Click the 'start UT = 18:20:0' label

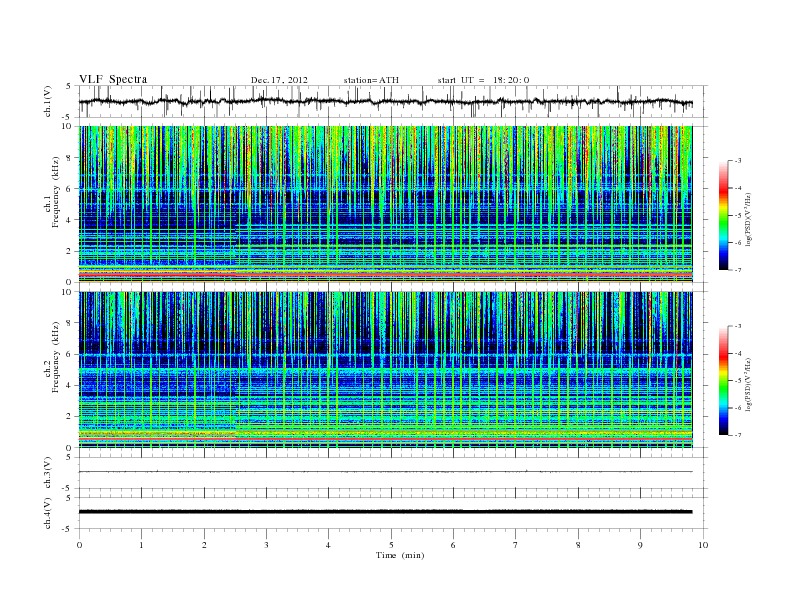click(x=483, y=80)
